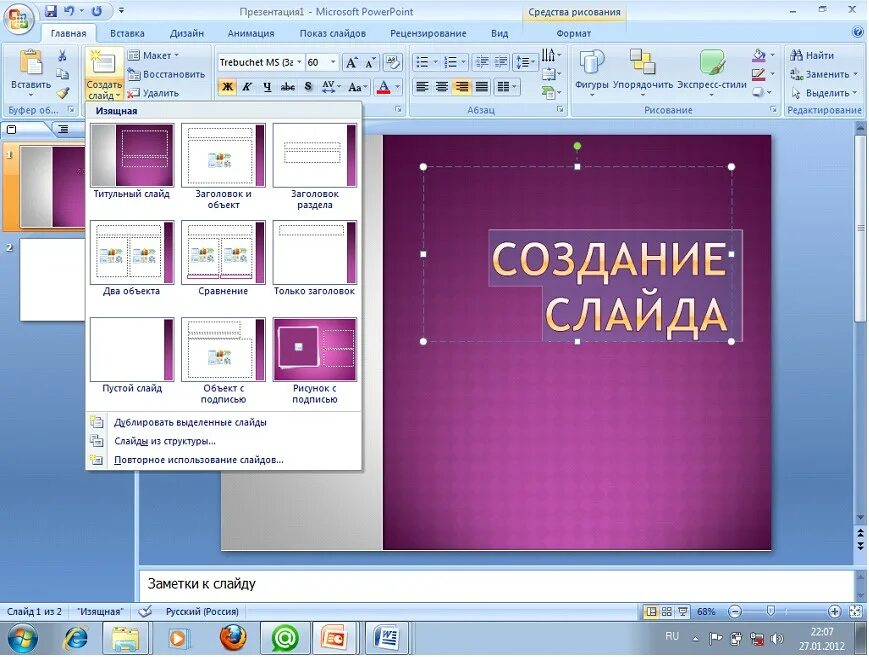Click Найти find button
The image size is (869, 657).
tap(812, 55)
